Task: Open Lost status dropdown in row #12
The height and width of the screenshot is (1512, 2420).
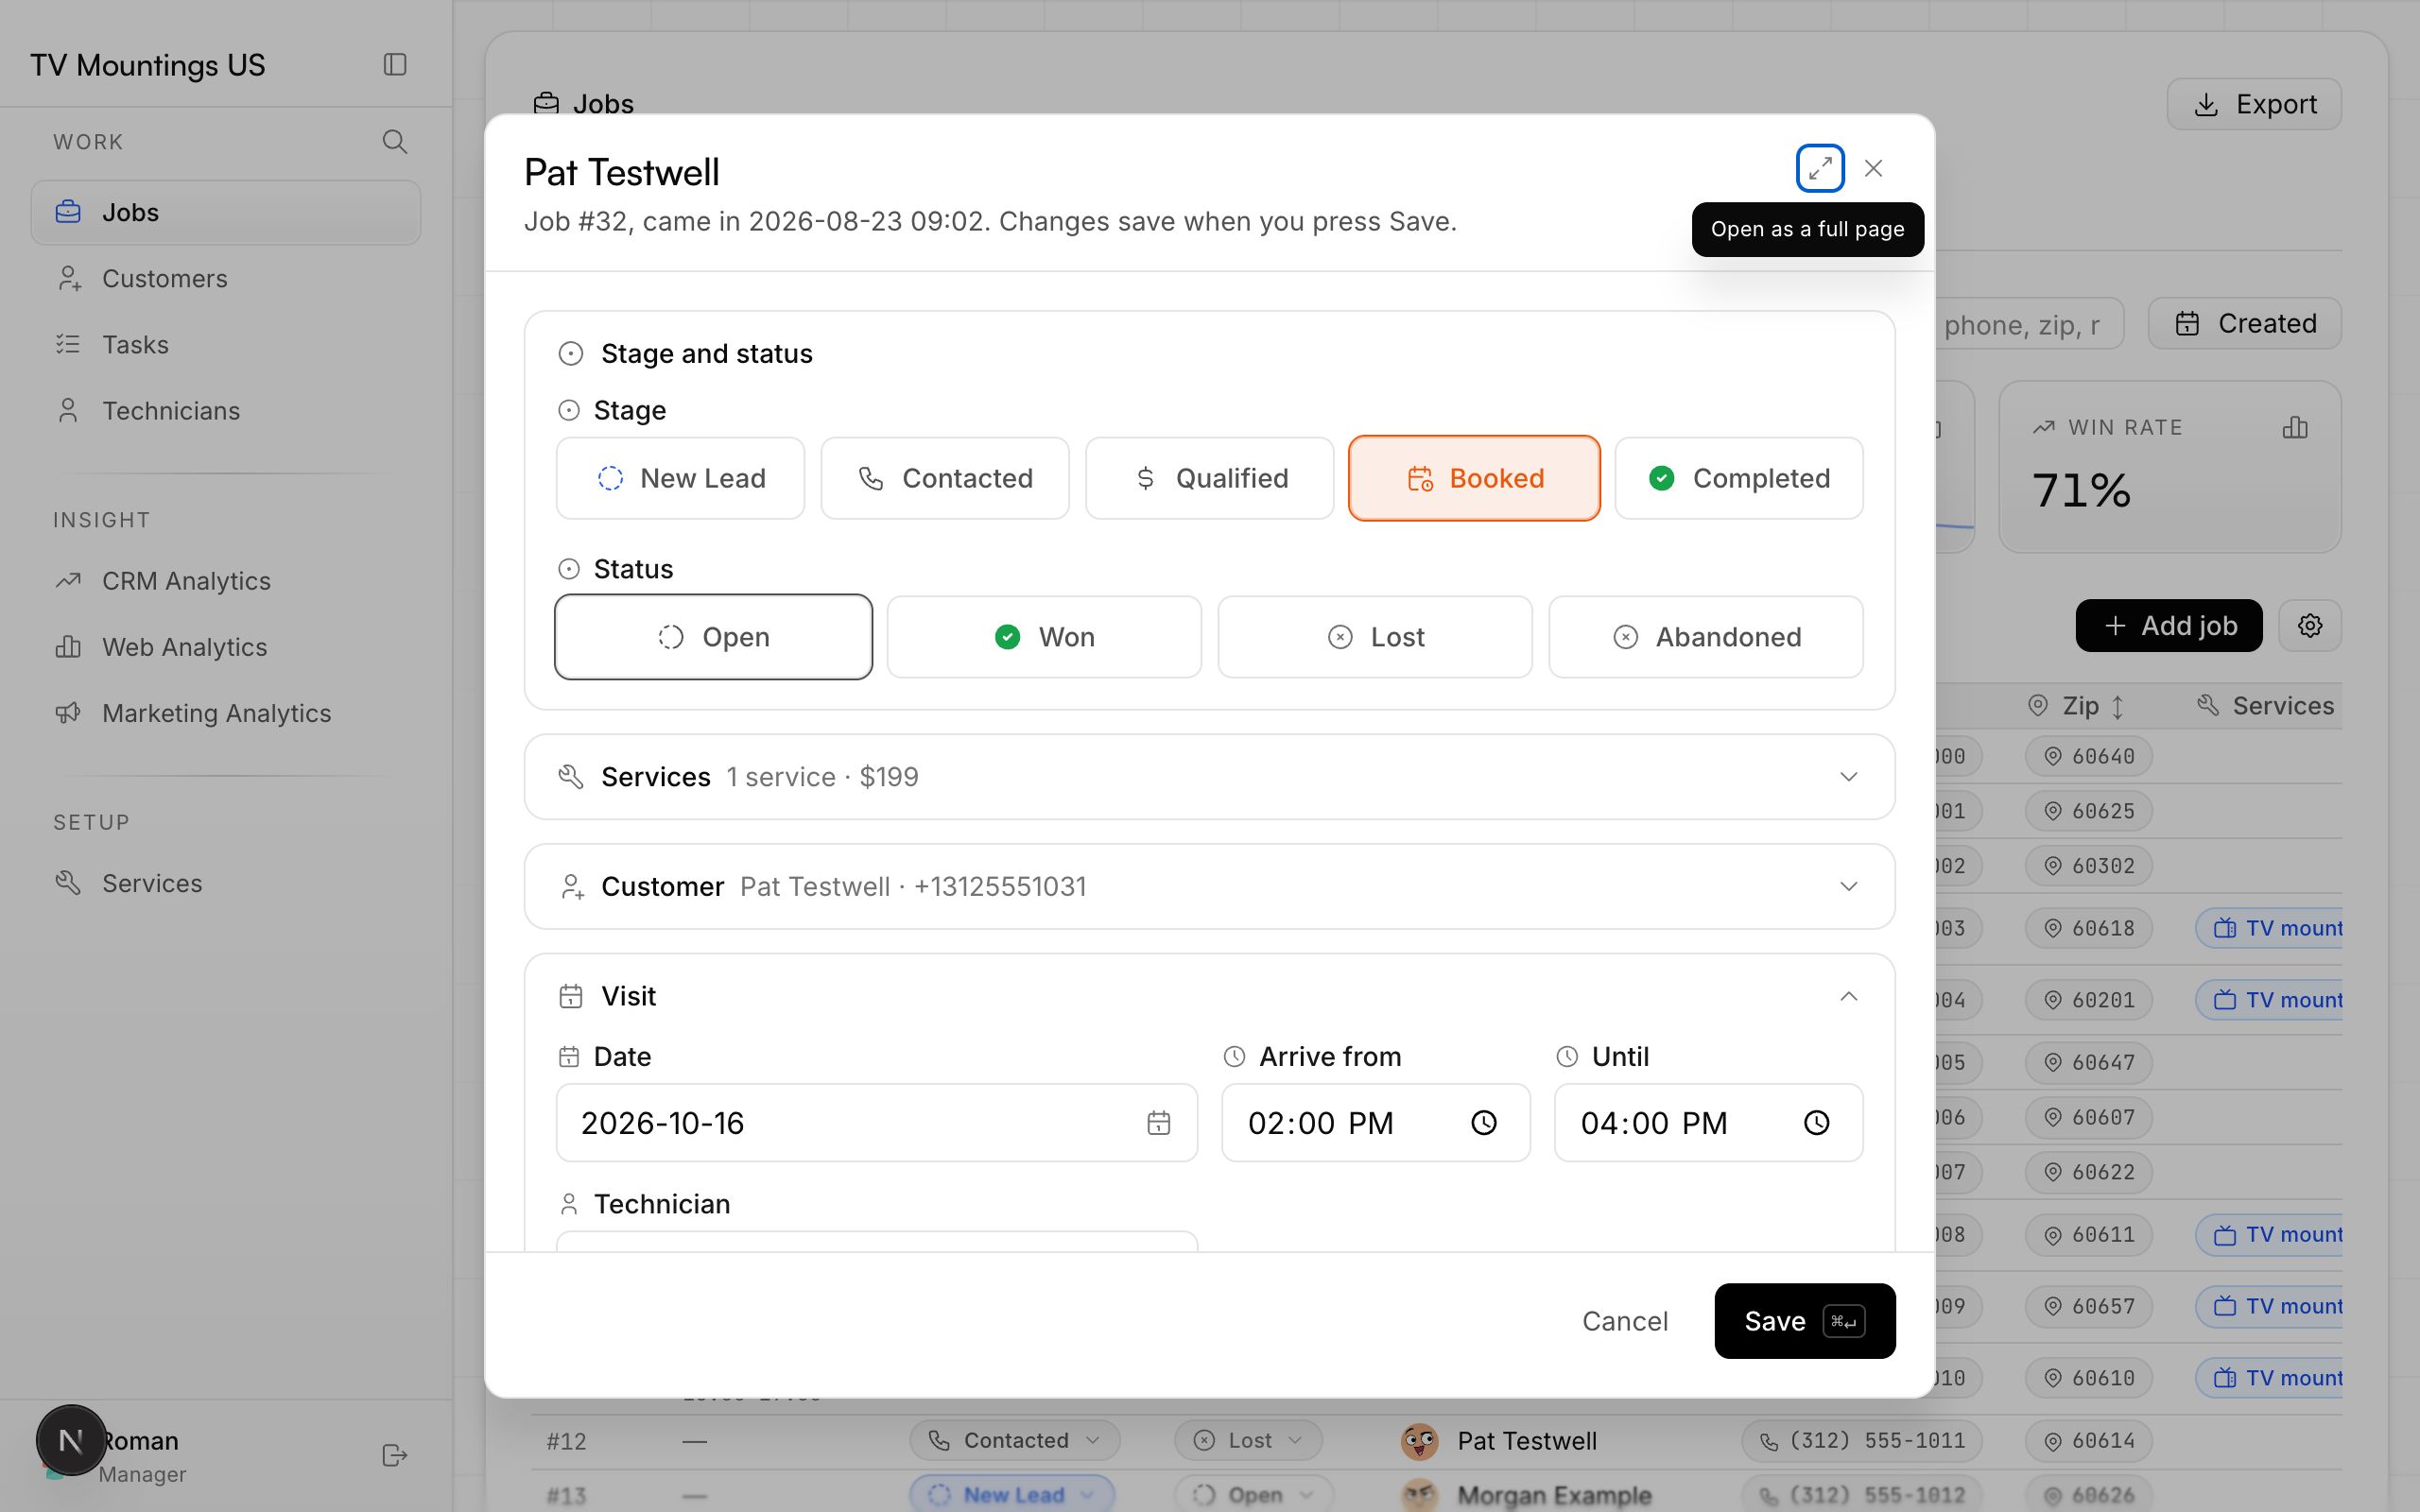Action: click(1248, 1440)
